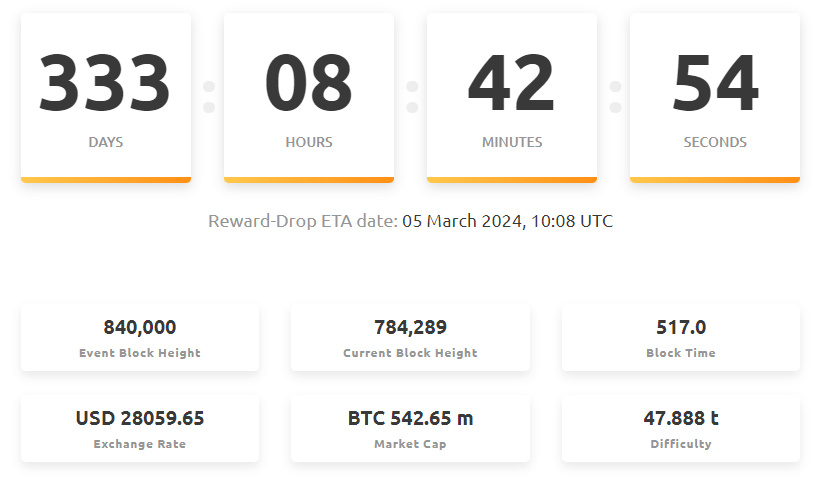Click the USD 28059.65 exchange rate value

tap(140, 418)
